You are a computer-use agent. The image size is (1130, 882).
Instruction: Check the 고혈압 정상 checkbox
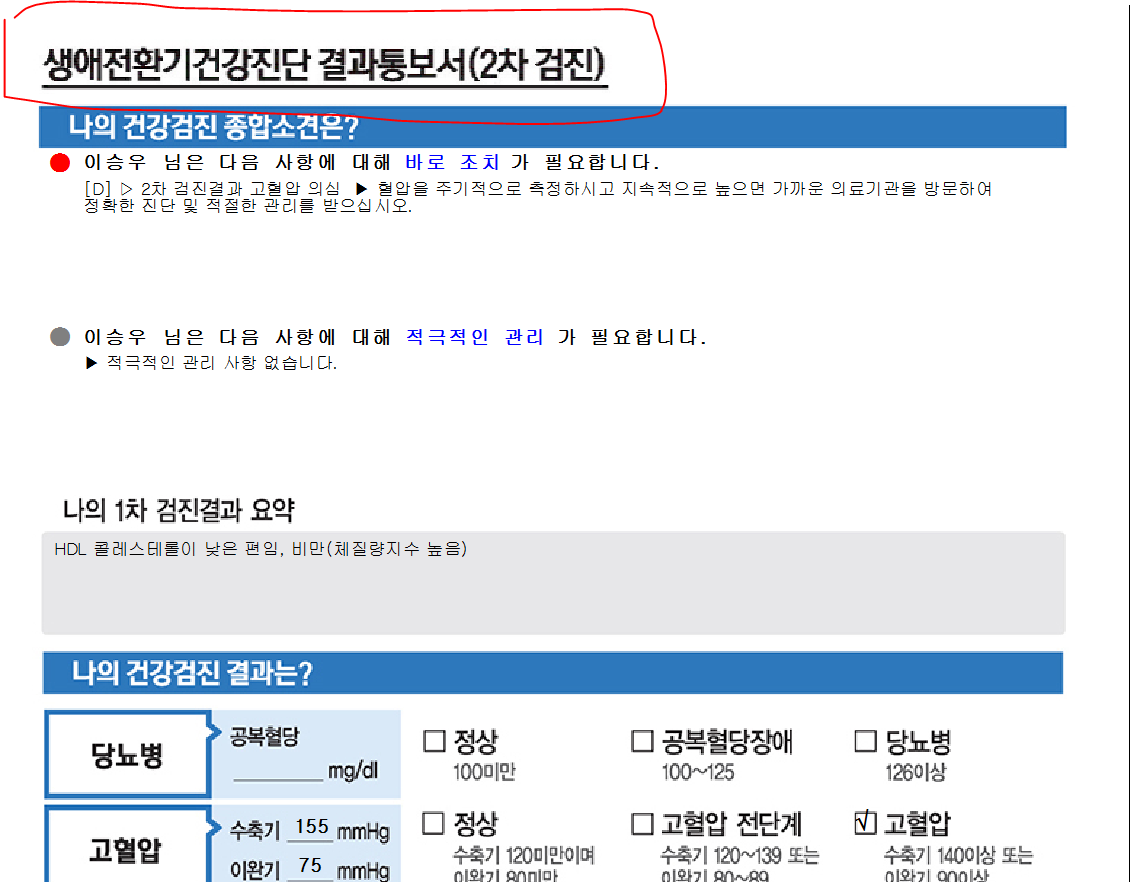pyautogui.click(x=433, y=823)
